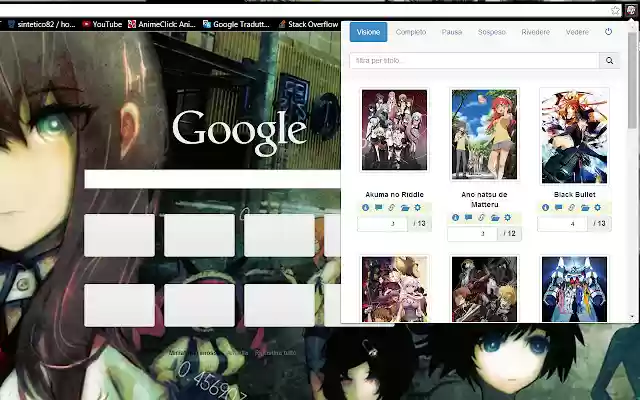Click the link icon for Ano natsu de Matteru

pos(481,218)
